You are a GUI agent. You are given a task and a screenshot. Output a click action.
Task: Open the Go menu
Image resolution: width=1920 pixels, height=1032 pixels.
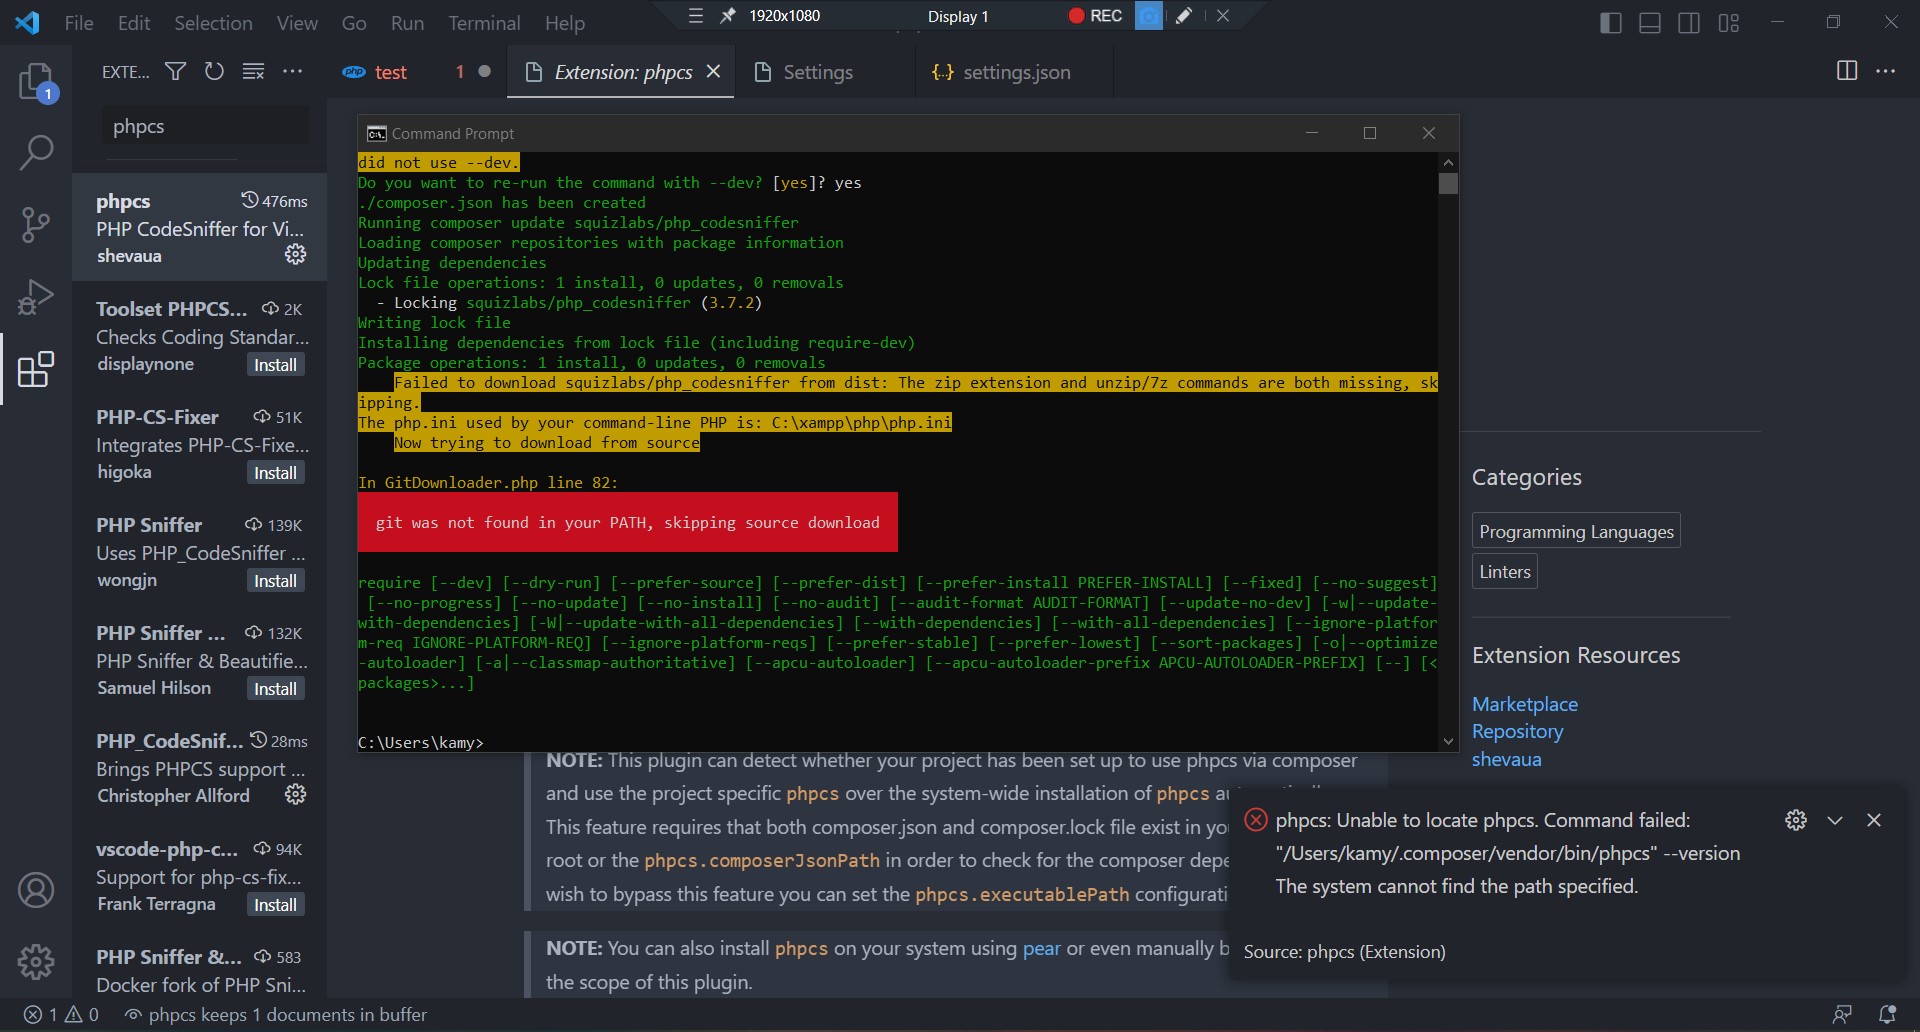pos(354,22)
